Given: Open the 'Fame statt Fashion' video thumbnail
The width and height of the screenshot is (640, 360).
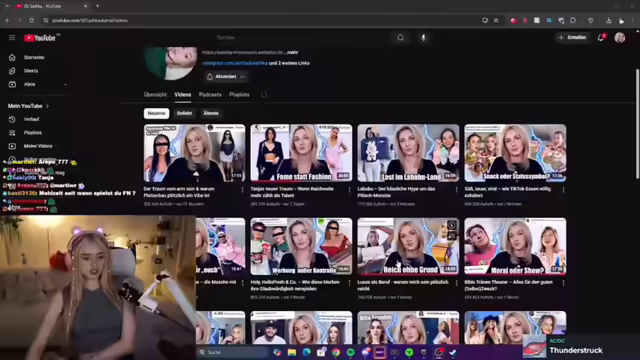Looking at the screenshot, I should tap(301, 153).
